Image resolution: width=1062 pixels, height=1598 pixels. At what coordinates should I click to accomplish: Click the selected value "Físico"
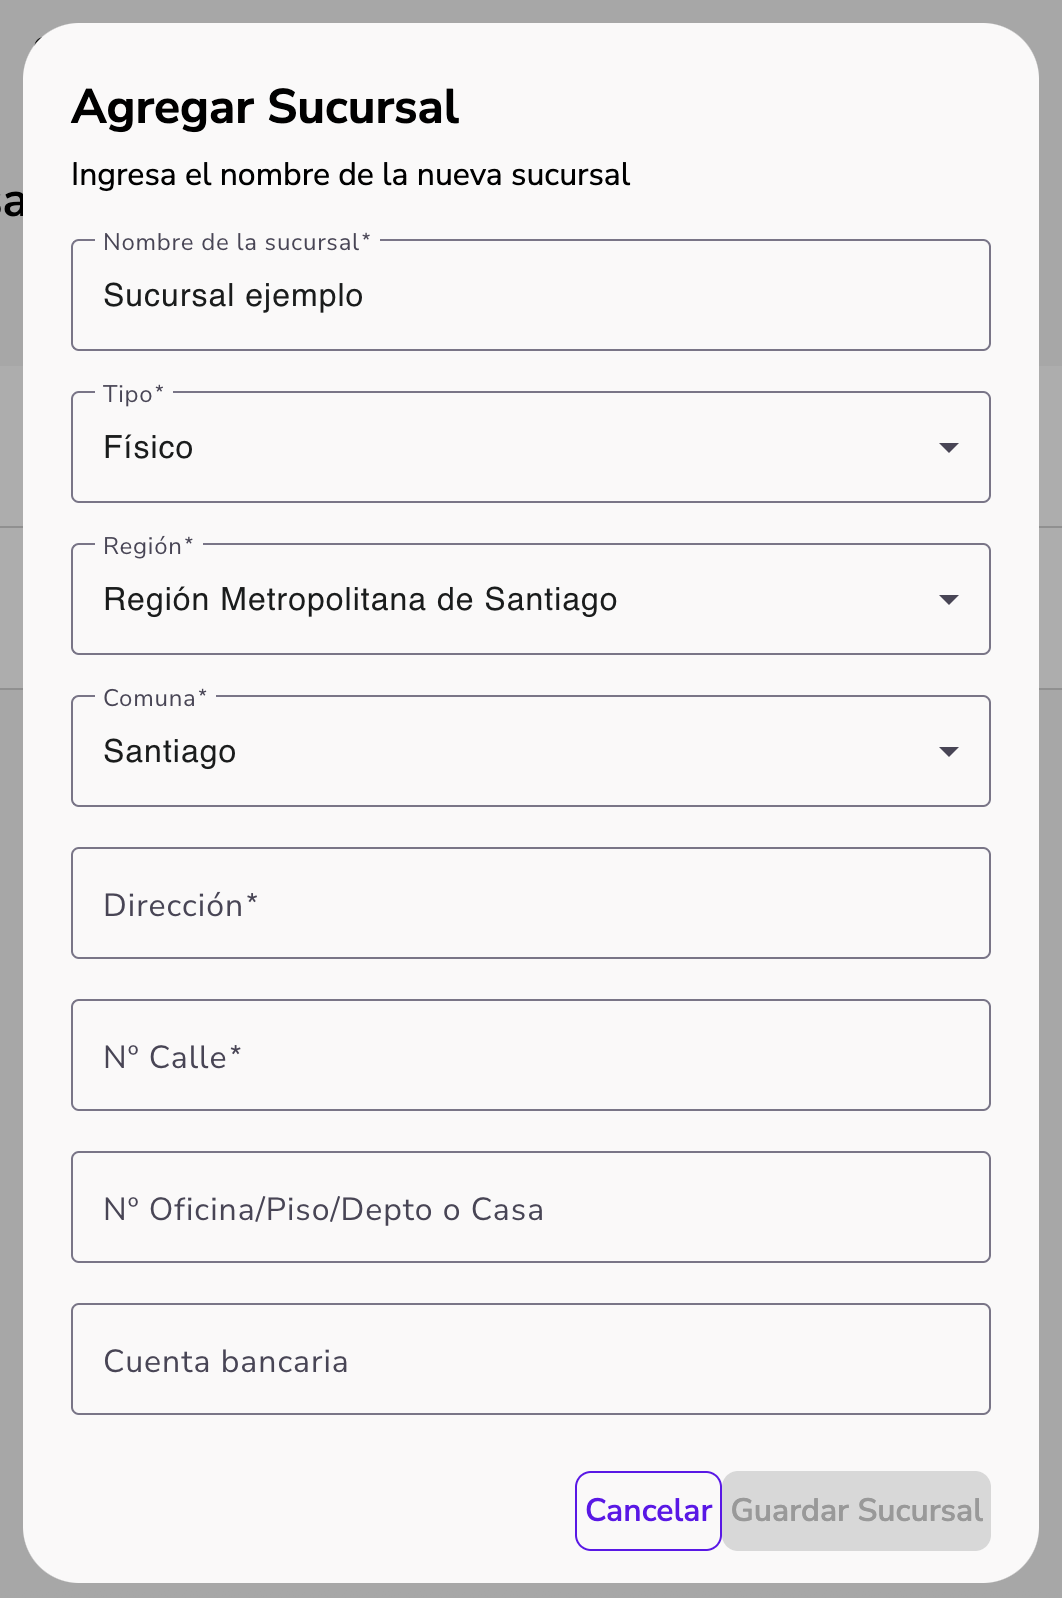tap(148, 447)
